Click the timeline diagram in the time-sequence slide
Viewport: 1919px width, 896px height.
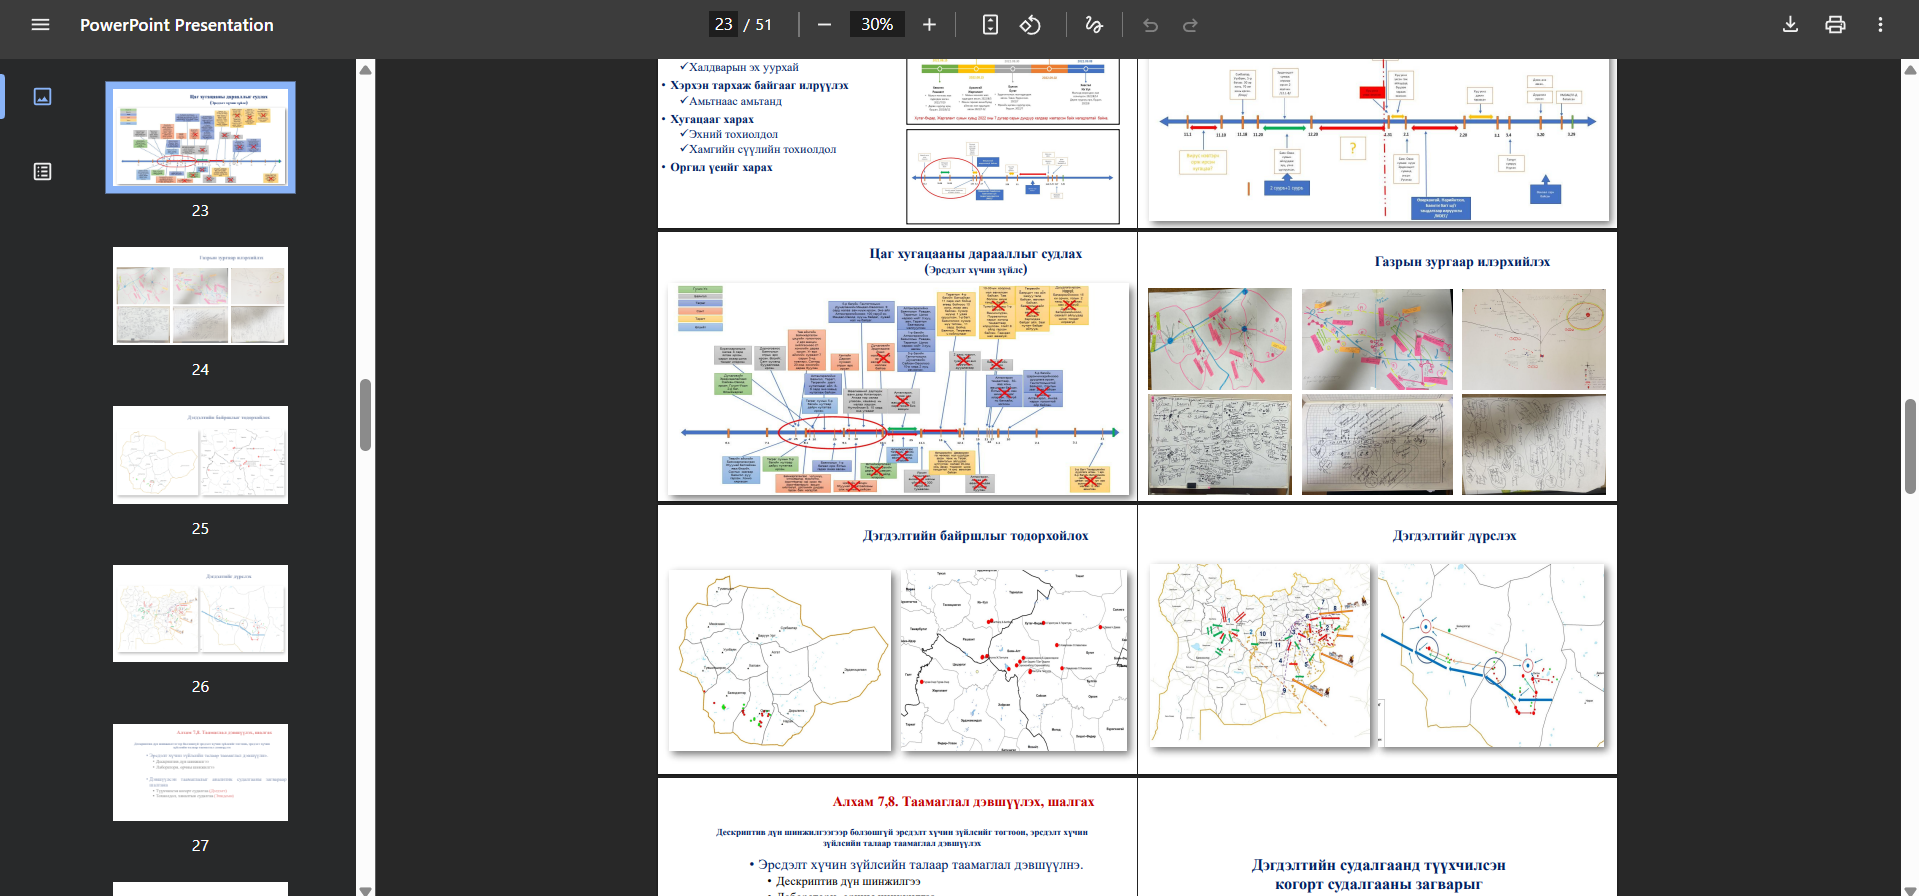898,388
